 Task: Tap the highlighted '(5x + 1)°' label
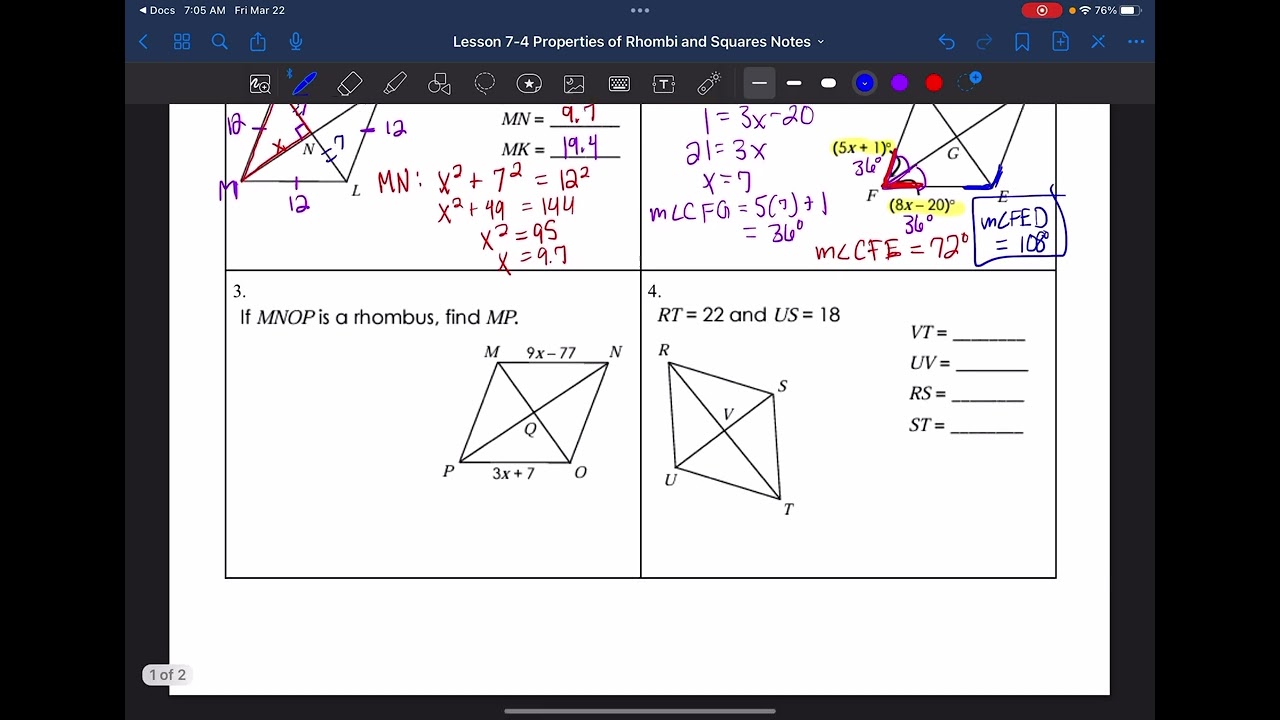(861, 148)
